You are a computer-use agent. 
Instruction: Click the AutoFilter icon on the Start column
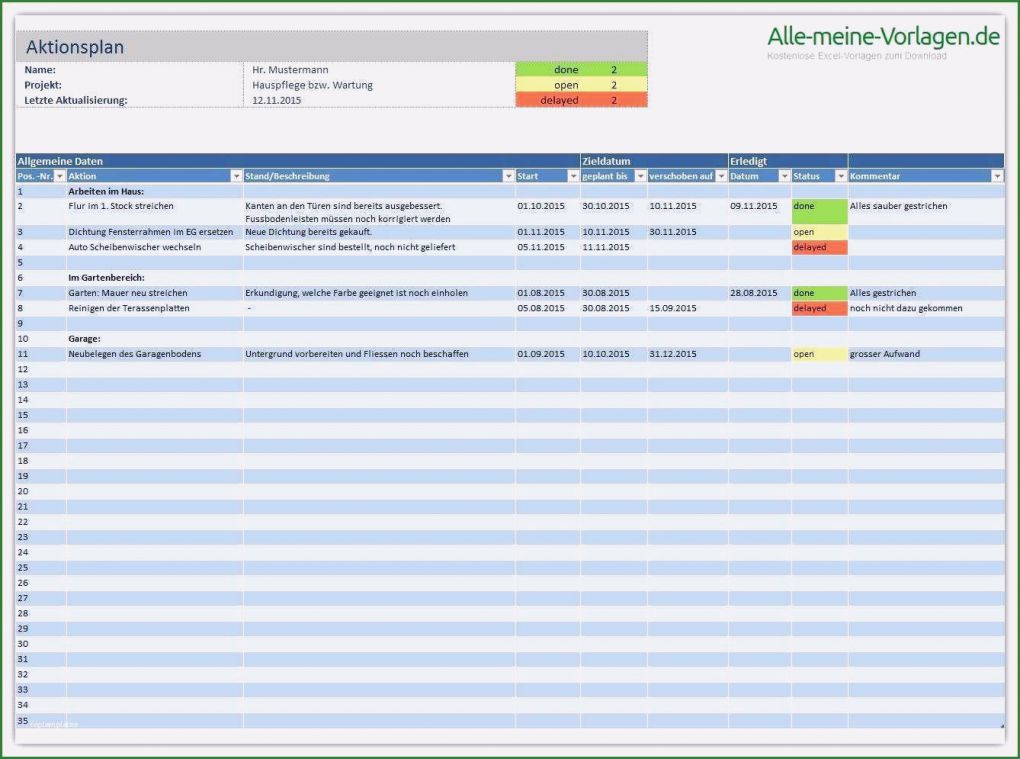tap(575, 176)
